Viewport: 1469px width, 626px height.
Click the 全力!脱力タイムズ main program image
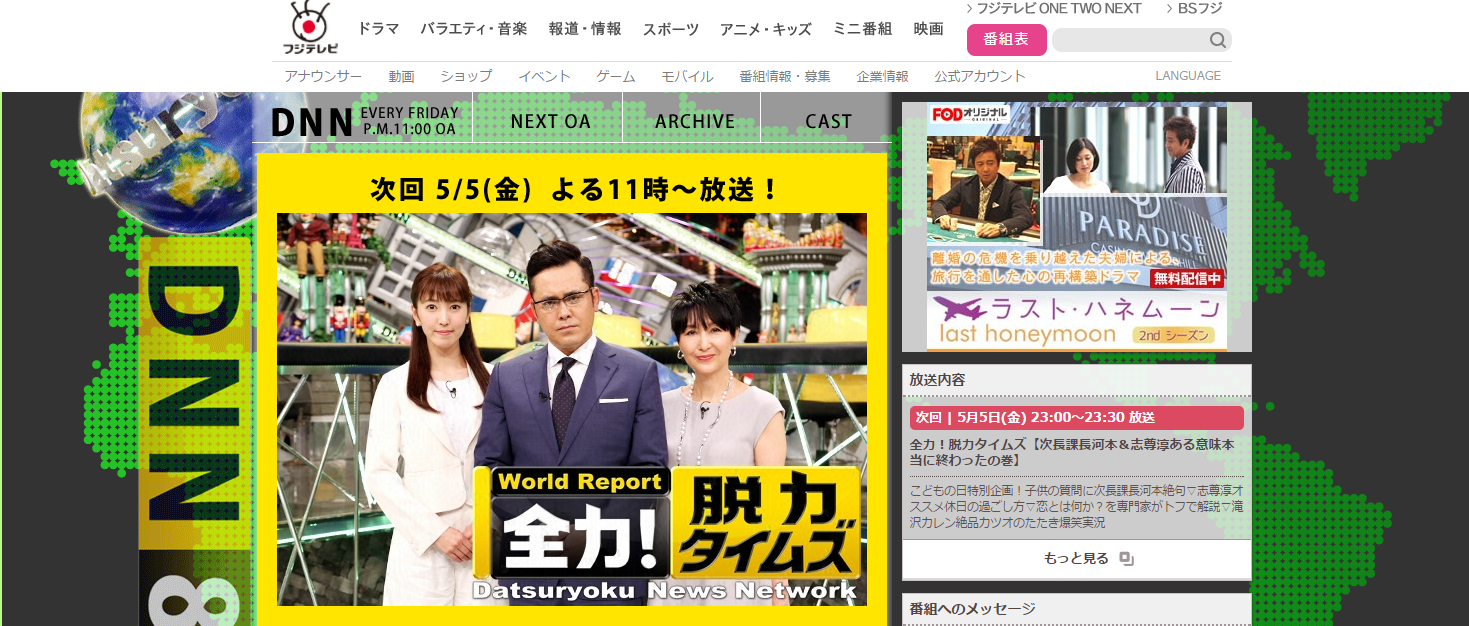point(572,409)
